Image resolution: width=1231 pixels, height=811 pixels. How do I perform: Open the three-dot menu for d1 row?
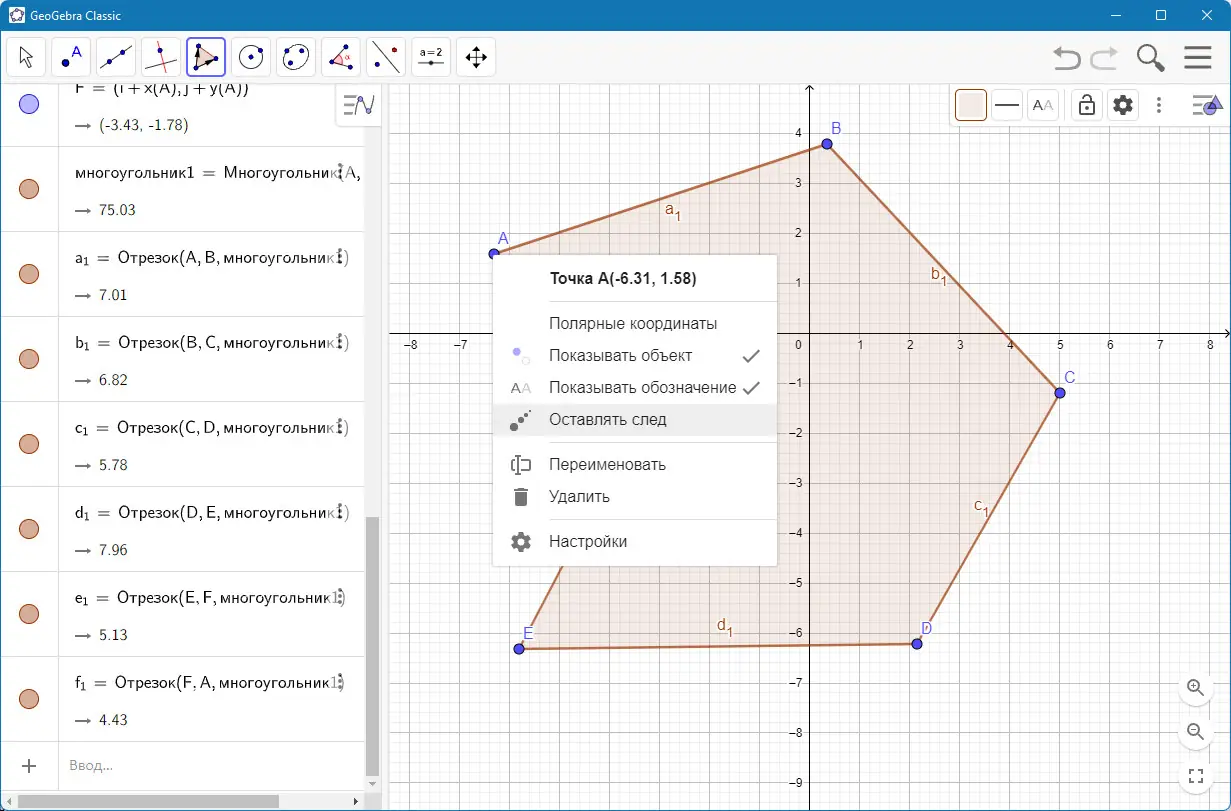pyautogui.click(x=341, y=512)
